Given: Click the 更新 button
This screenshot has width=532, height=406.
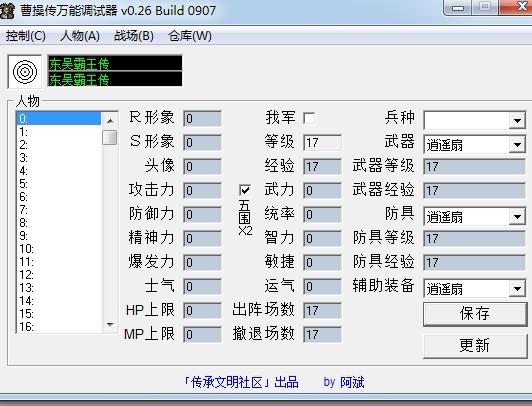Looking at the screenshot, I should click(475, 346).
